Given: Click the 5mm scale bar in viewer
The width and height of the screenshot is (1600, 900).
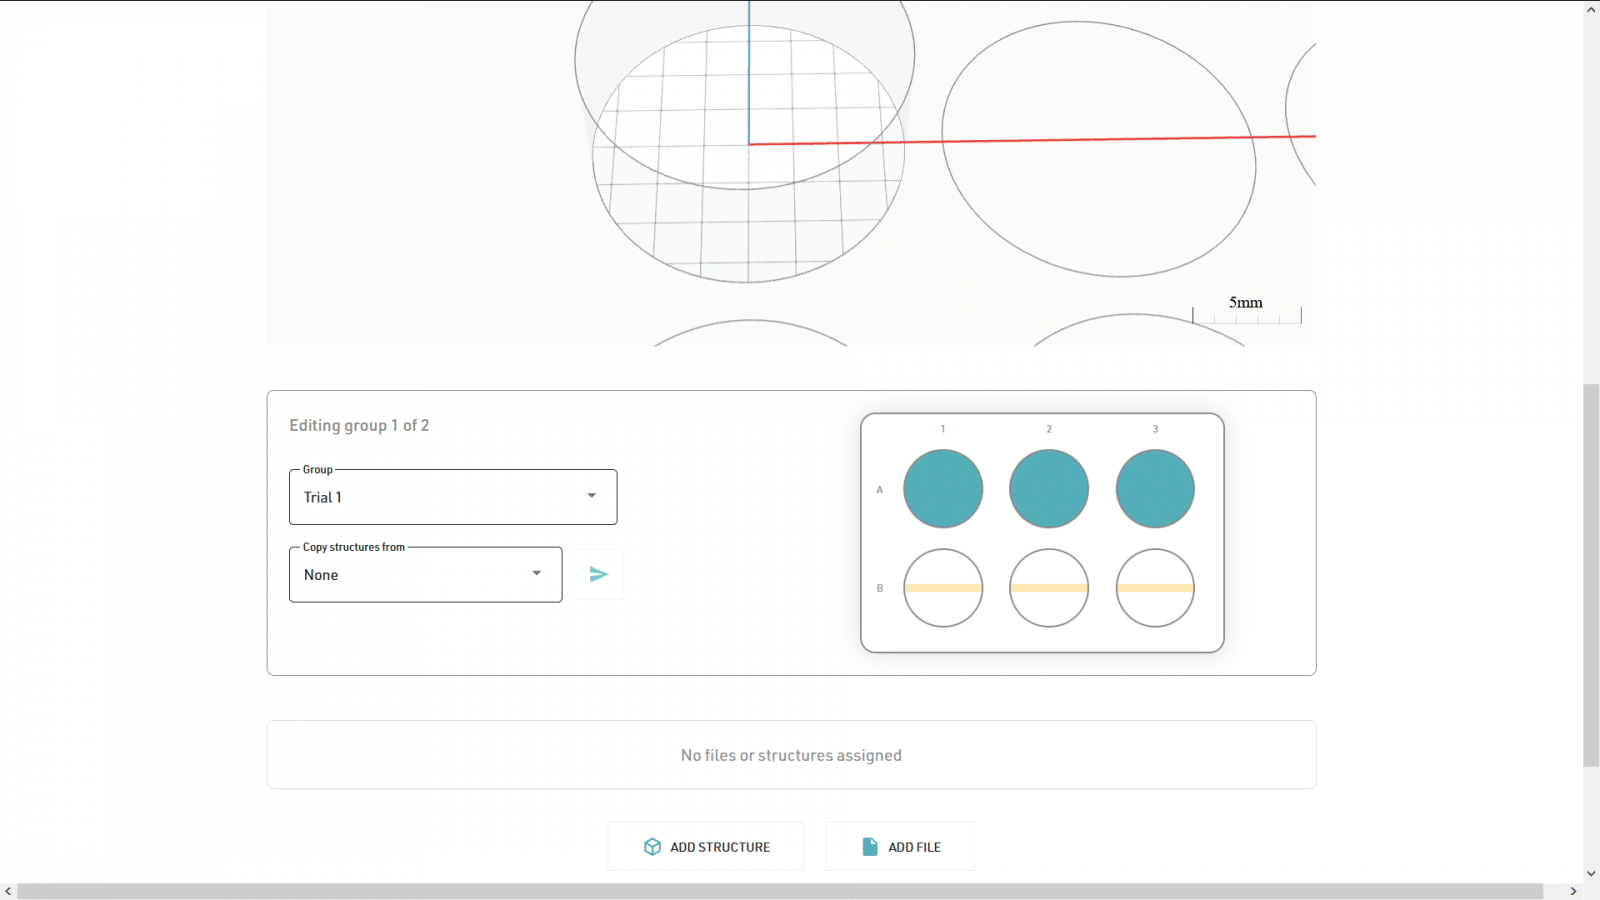Looking at the screenshot, I should point(1247,310).
